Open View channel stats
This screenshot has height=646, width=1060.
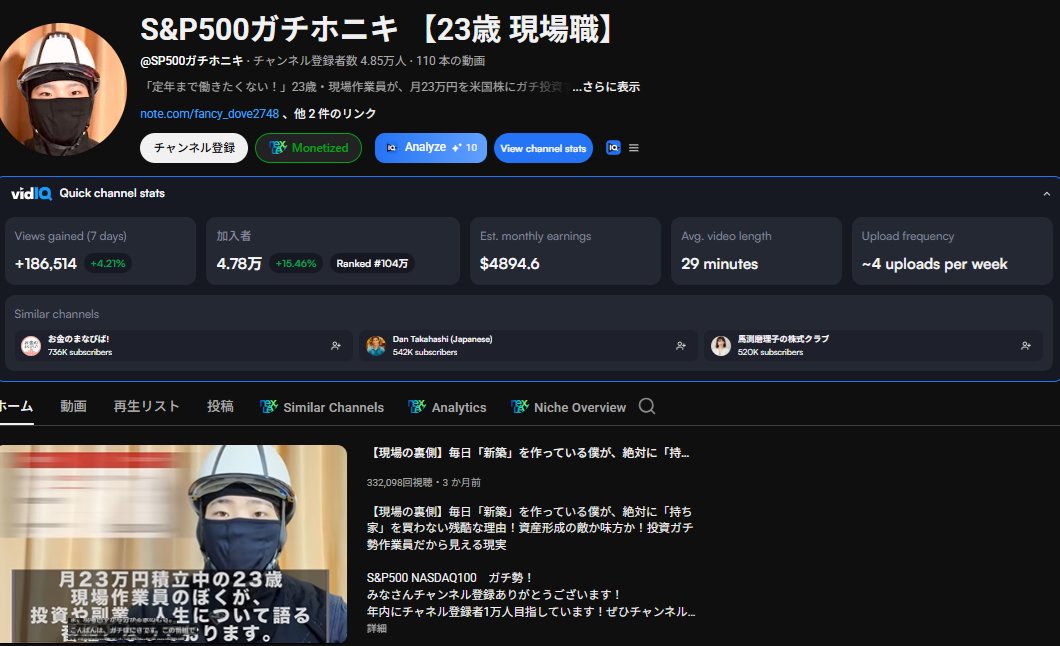point(543,147)
